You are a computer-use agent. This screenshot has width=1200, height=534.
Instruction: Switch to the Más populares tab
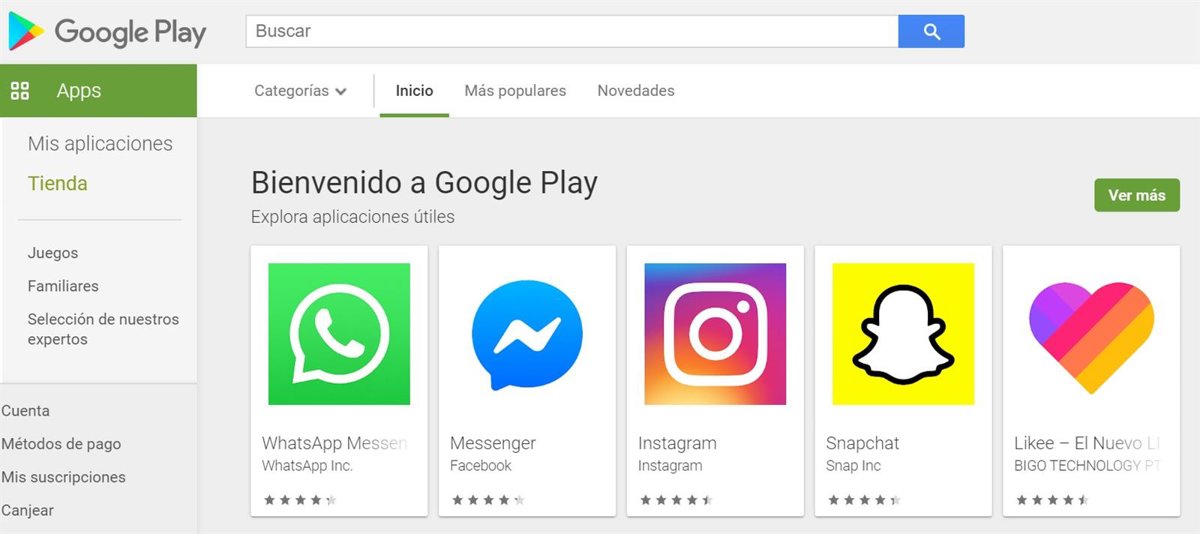tap(515, 91)
